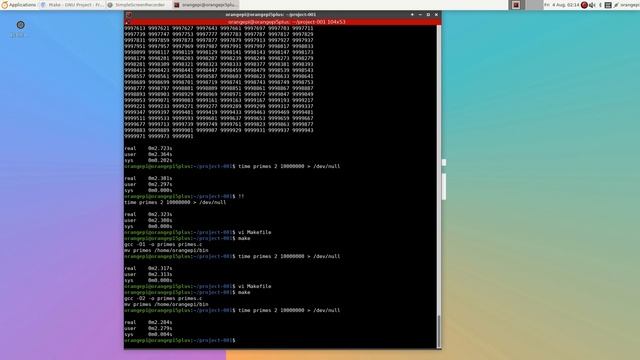
Task: Click the small icon at the left of the red tab bar
Action: point(127,22)
